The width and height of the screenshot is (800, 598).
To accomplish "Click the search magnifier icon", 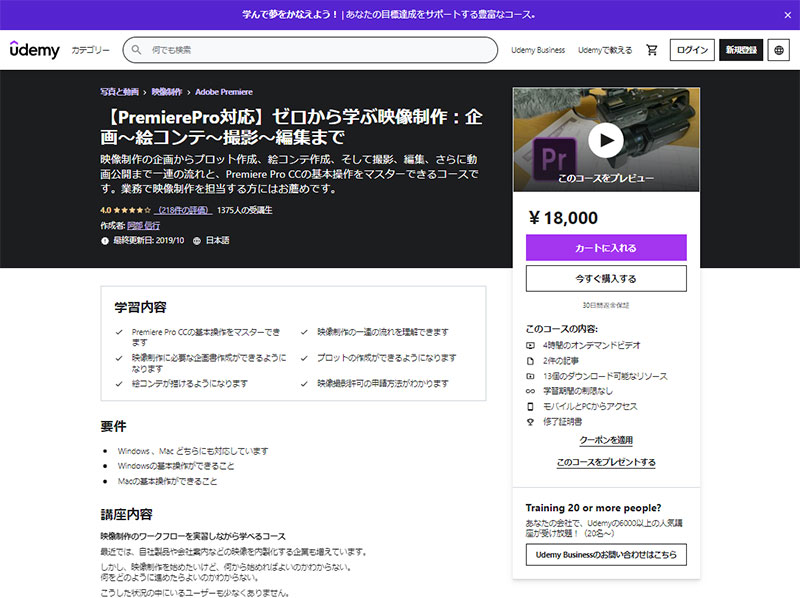I will click(x=136, y=49).
